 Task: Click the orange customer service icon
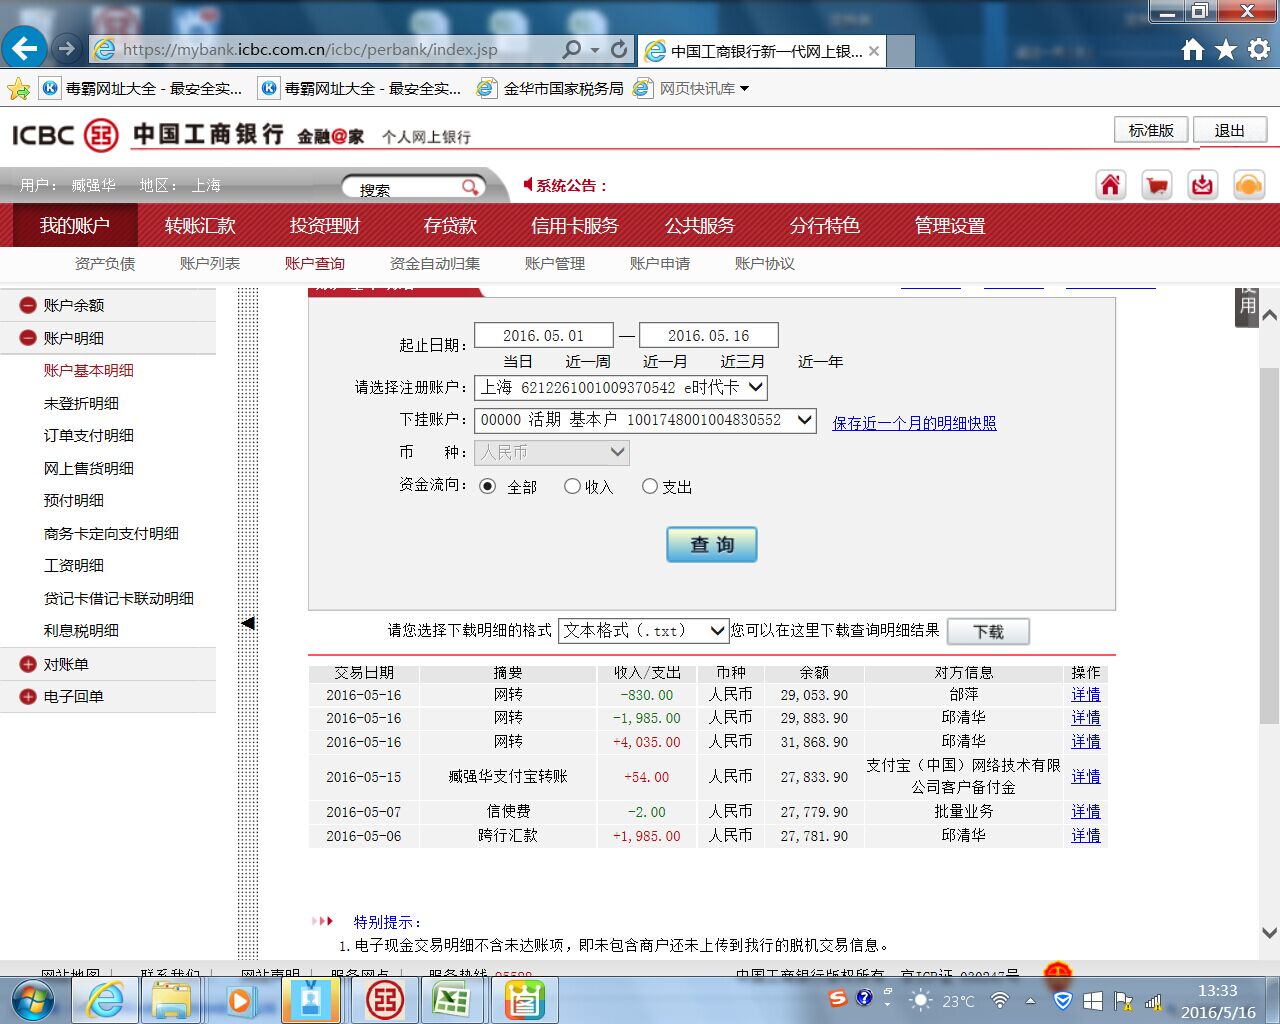click(x=1249, y=185)
